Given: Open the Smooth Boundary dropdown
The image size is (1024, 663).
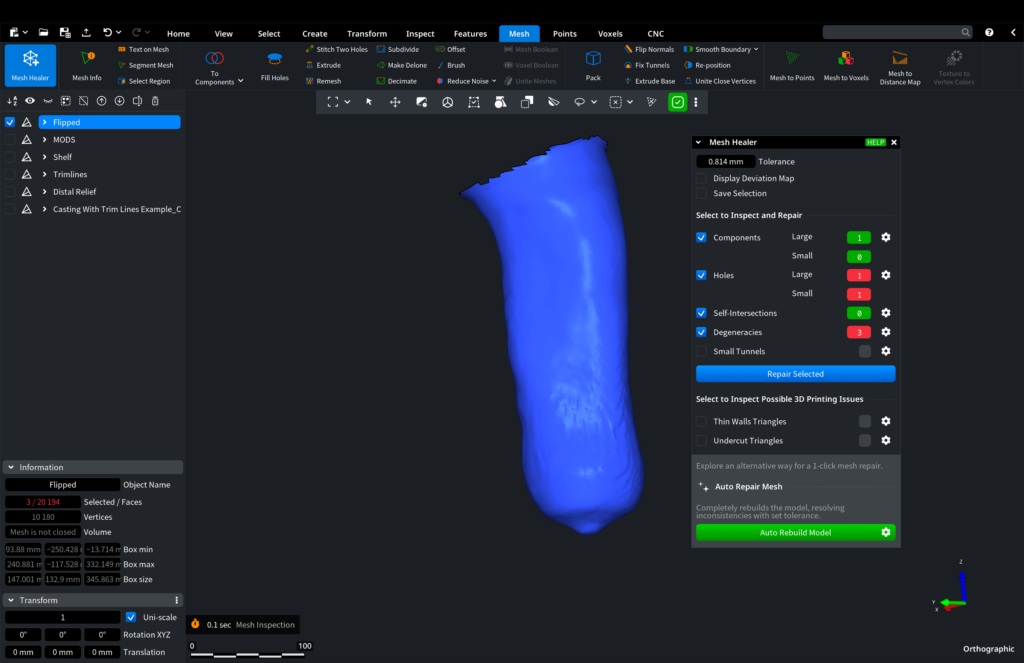Looking at the screenshot, I should 720,49.
